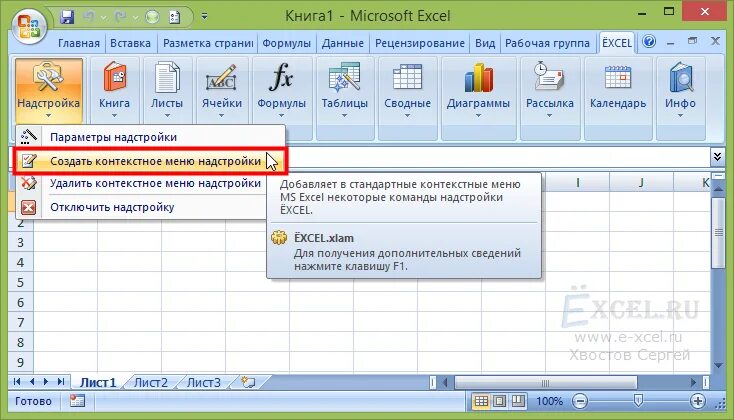
Task: Click zoom out minus button
Action: coord(580,401)
